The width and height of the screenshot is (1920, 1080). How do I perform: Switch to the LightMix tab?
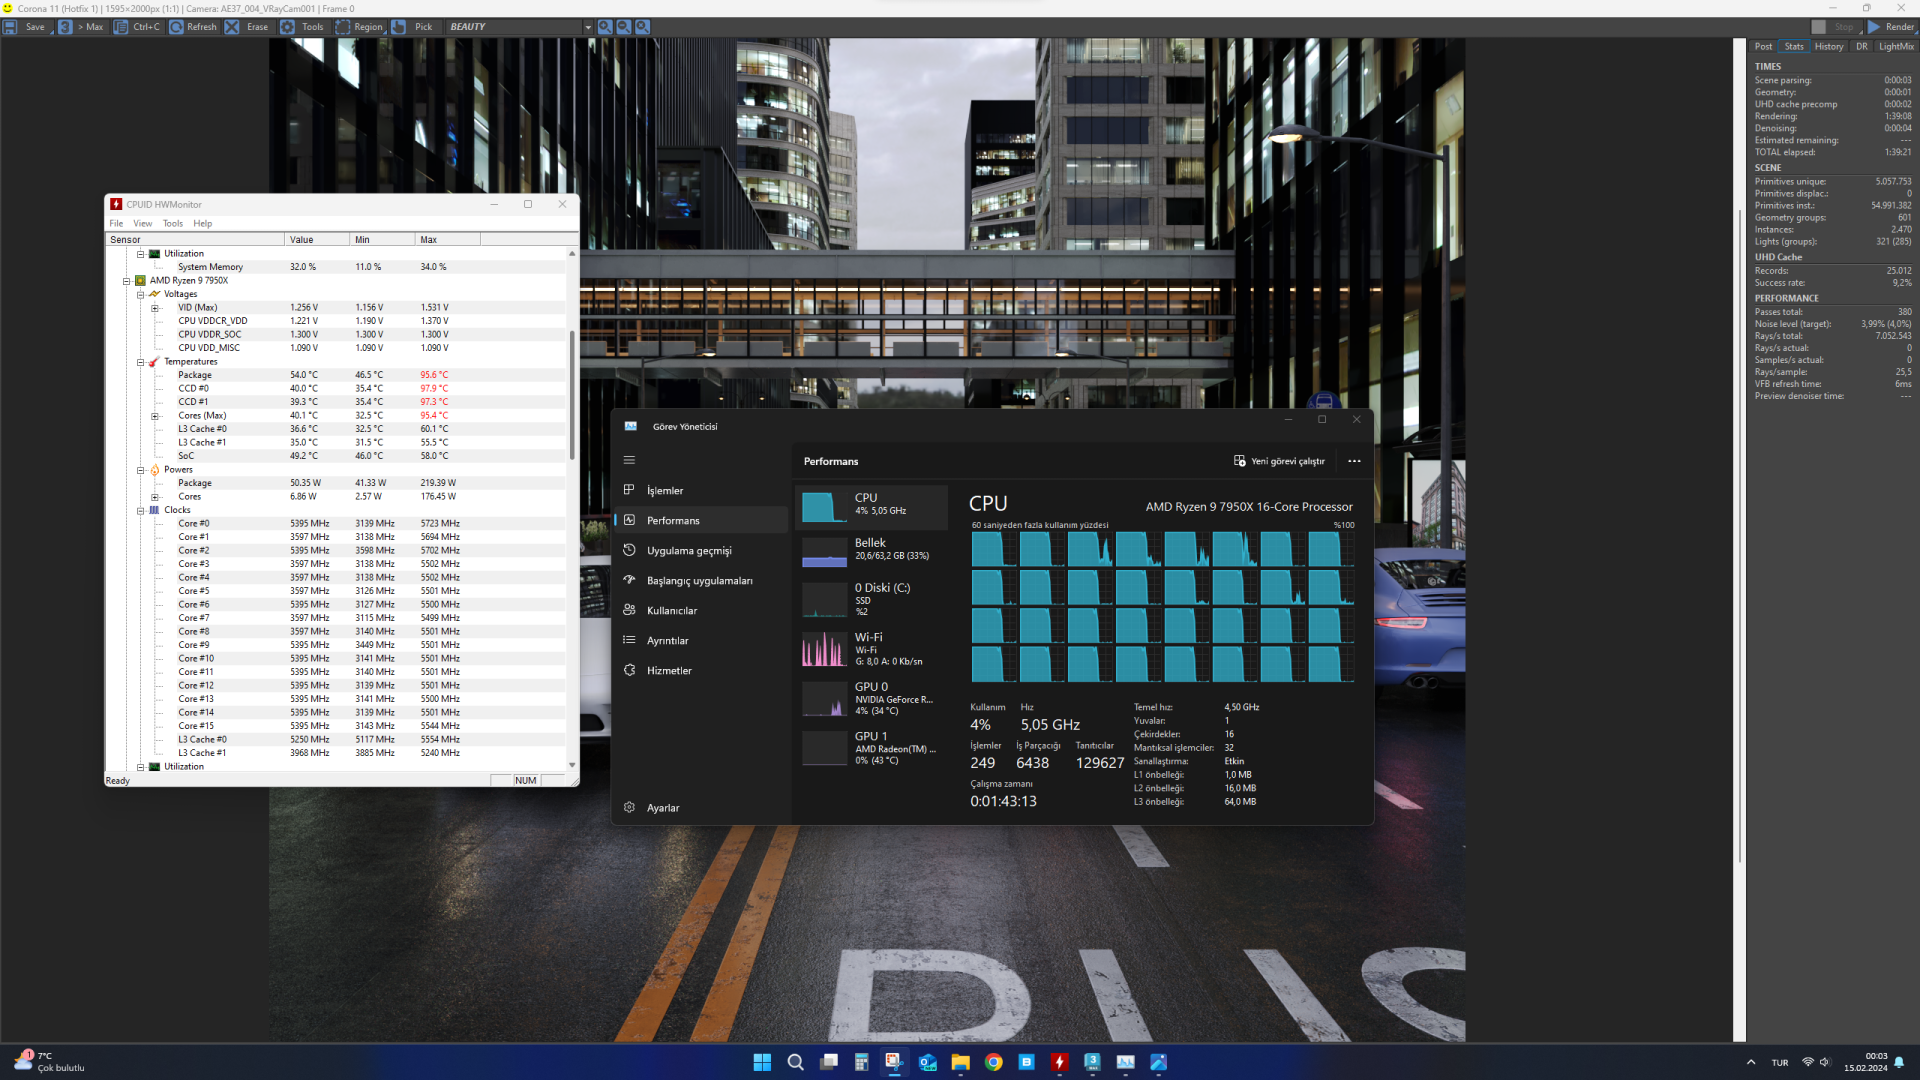pyautogui.click(x=1895, y=46)
